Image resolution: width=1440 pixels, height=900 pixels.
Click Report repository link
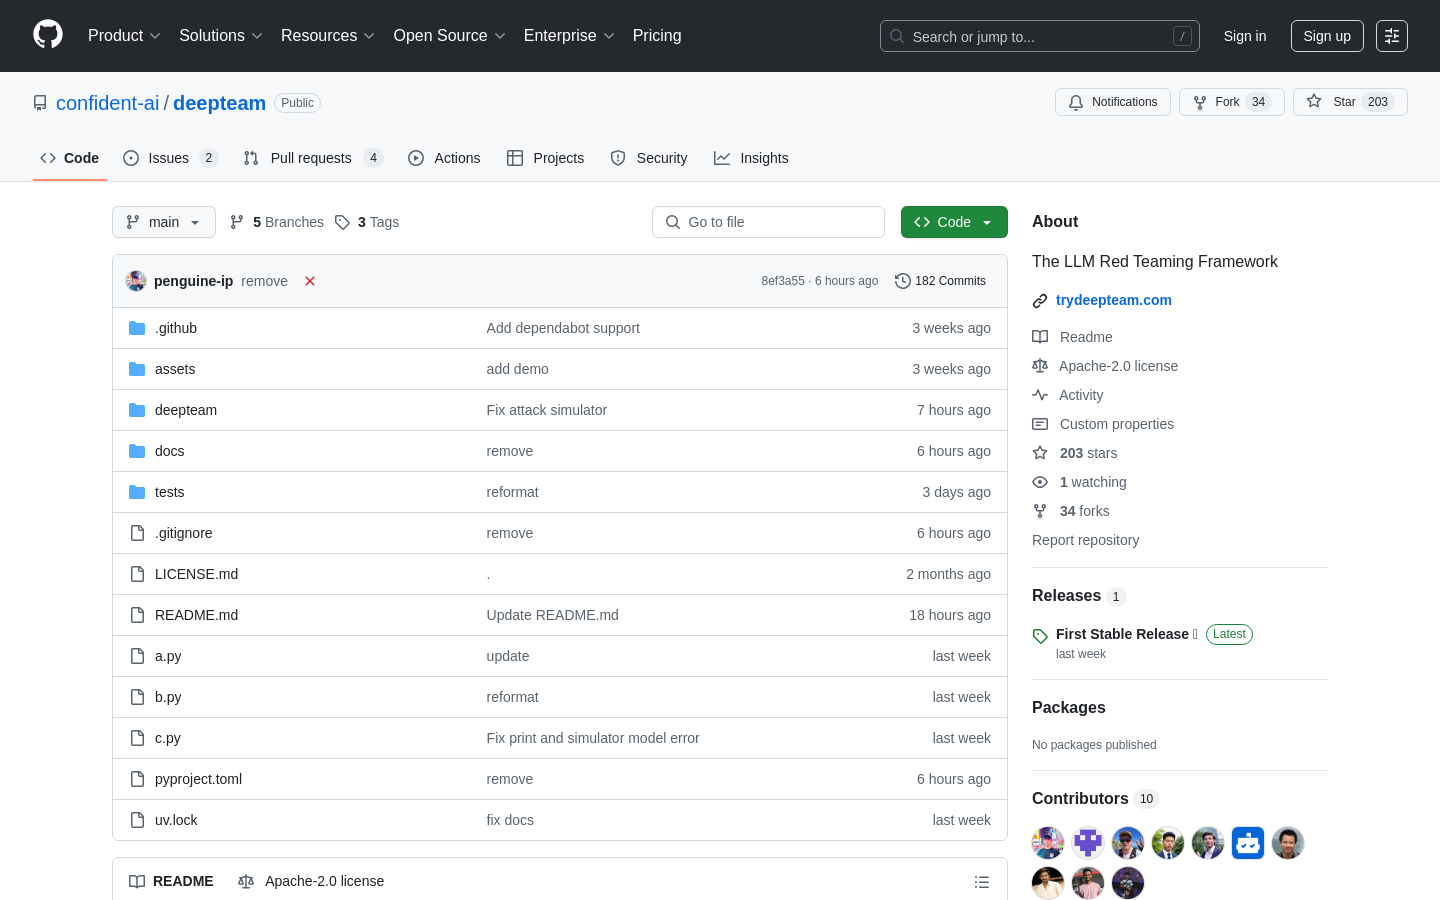pos(1085,540)
